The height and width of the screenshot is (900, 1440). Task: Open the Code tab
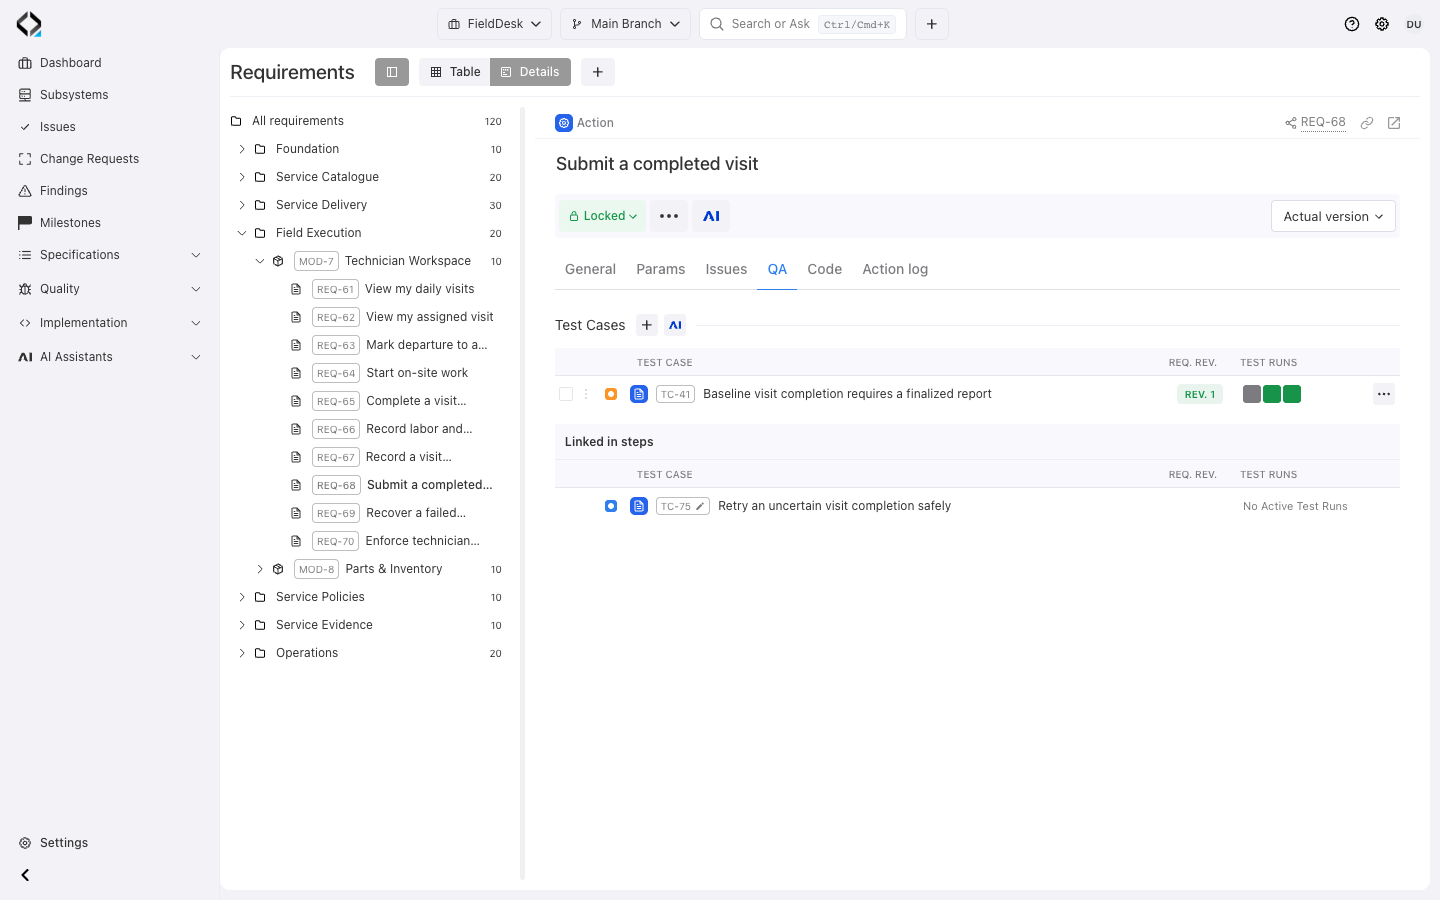tap(825, 269)
